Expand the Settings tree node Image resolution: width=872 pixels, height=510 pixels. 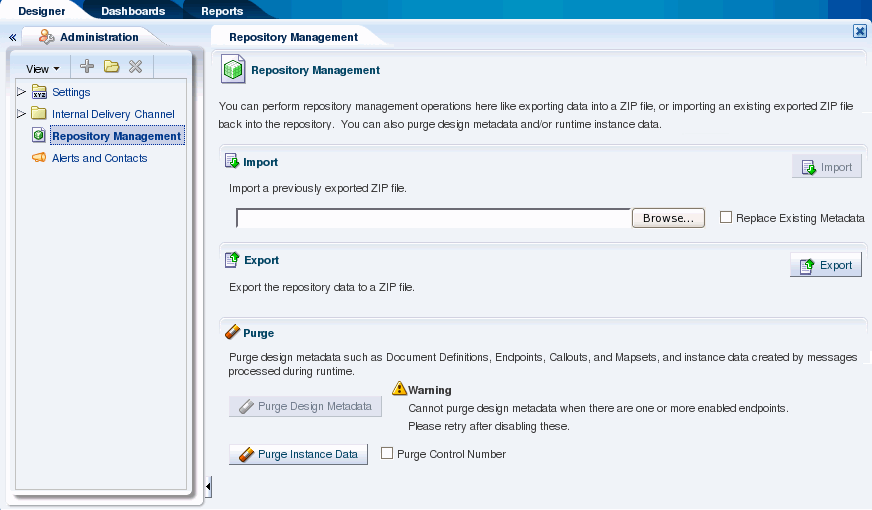click(x=21, y=91)
